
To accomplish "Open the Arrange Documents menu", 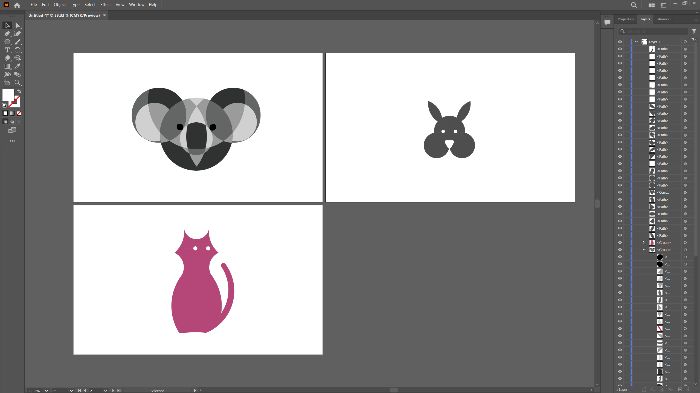I will coord(652,5).
